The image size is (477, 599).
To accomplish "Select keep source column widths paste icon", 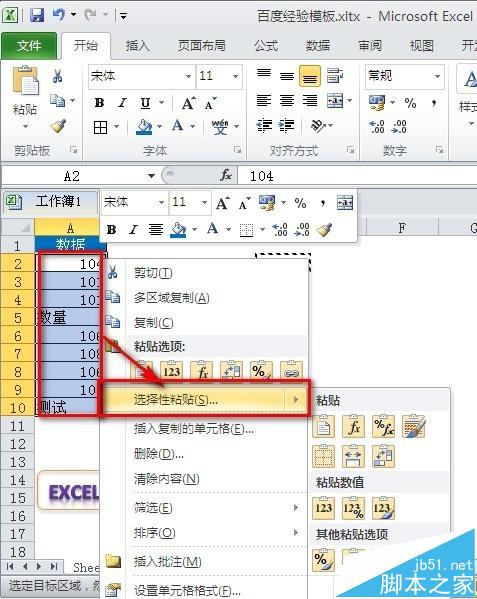I will pos(353,456).
